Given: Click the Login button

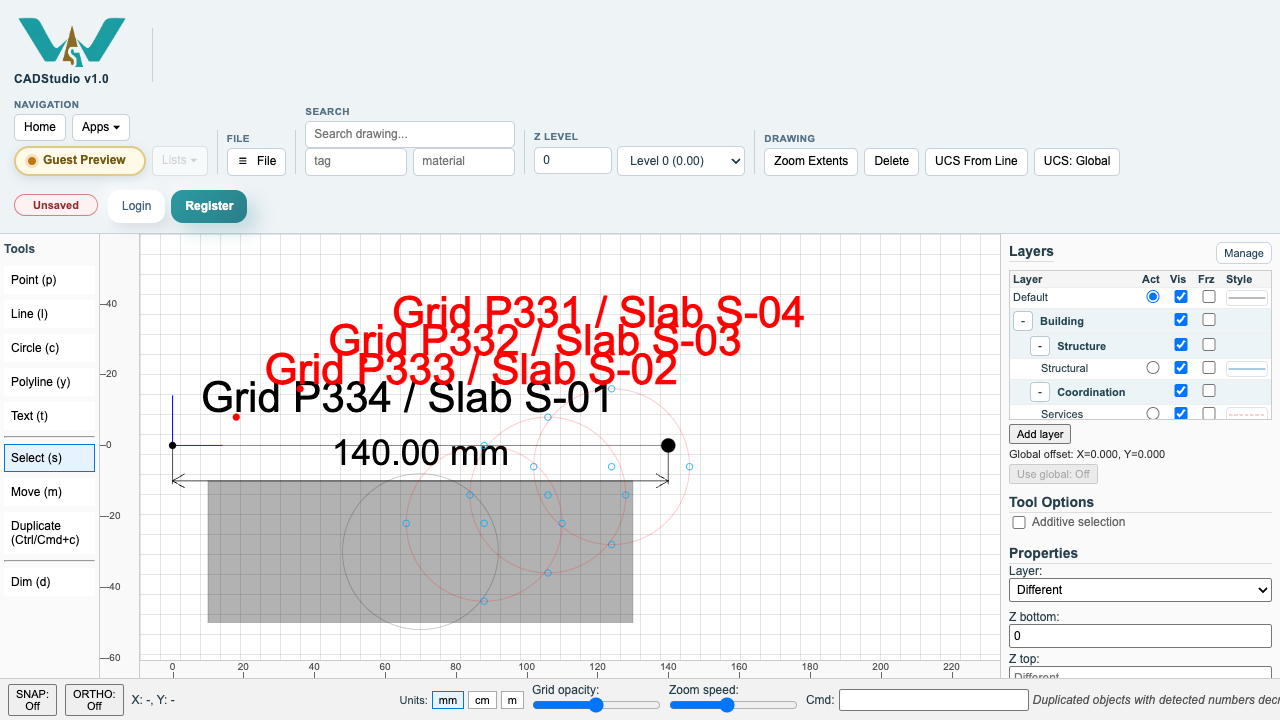Looking at the screenshot, I should [136, 206].
